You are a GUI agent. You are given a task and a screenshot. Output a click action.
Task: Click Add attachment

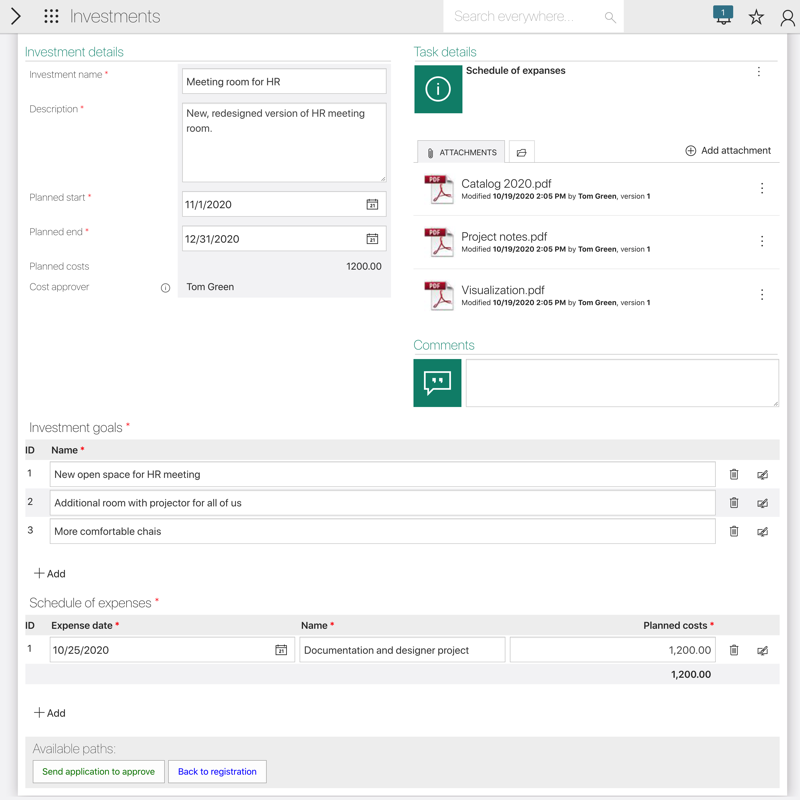point(727,151)
